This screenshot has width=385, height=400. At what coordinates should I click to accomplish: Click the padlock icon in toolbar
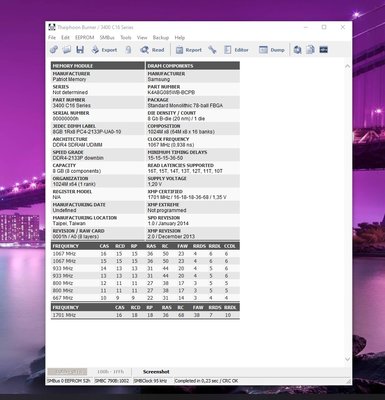pyautogui.click(x=128, y=50)
